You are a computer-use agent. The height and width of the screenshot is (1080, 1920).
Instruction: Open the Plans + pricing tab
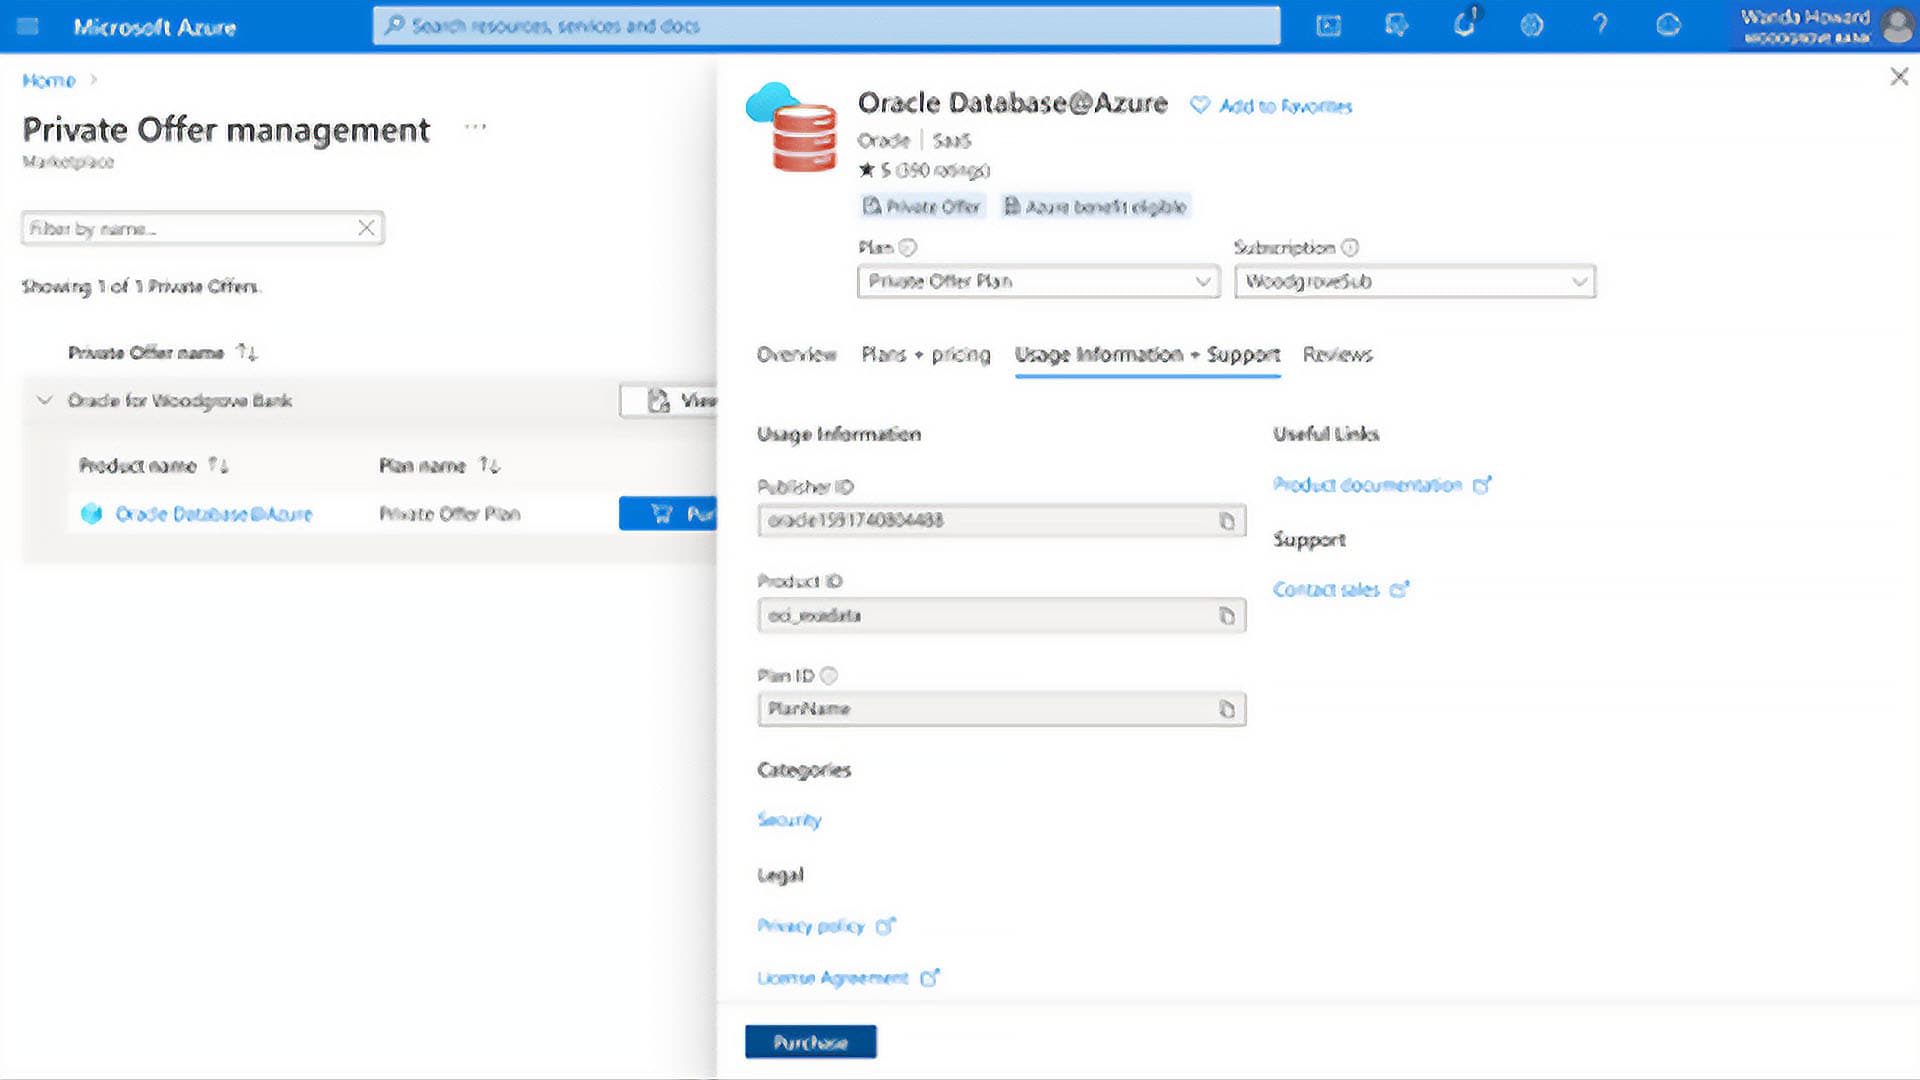point(925,355)
